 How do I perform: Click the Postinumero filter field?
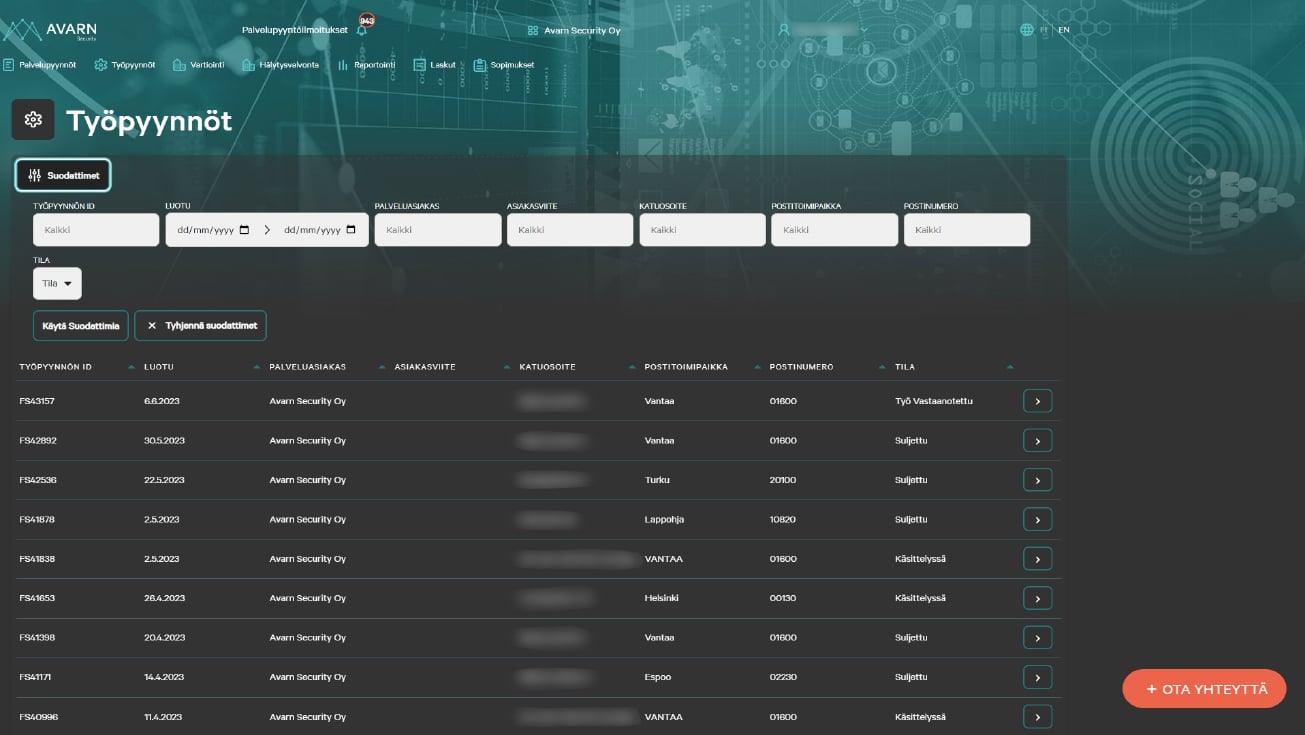tap(967, 230)
